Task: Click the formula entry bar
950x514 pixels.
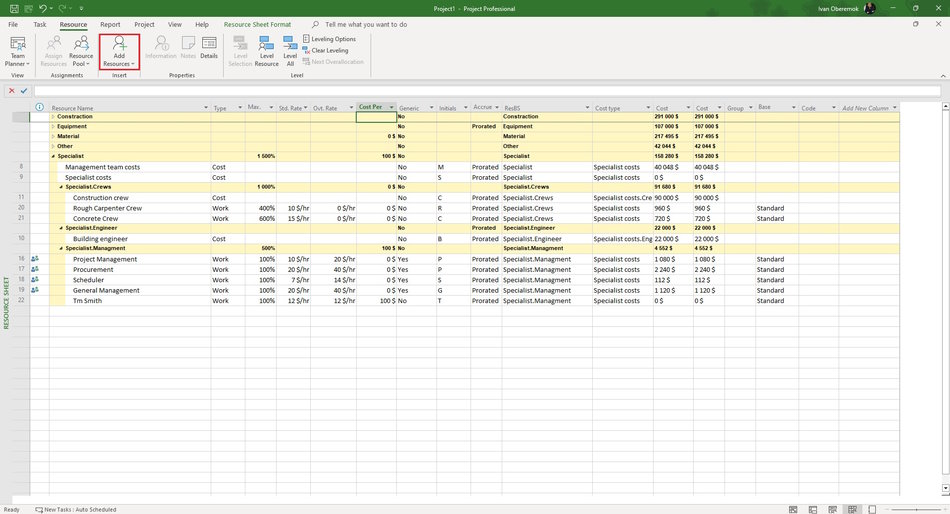Action: point(487,90)
